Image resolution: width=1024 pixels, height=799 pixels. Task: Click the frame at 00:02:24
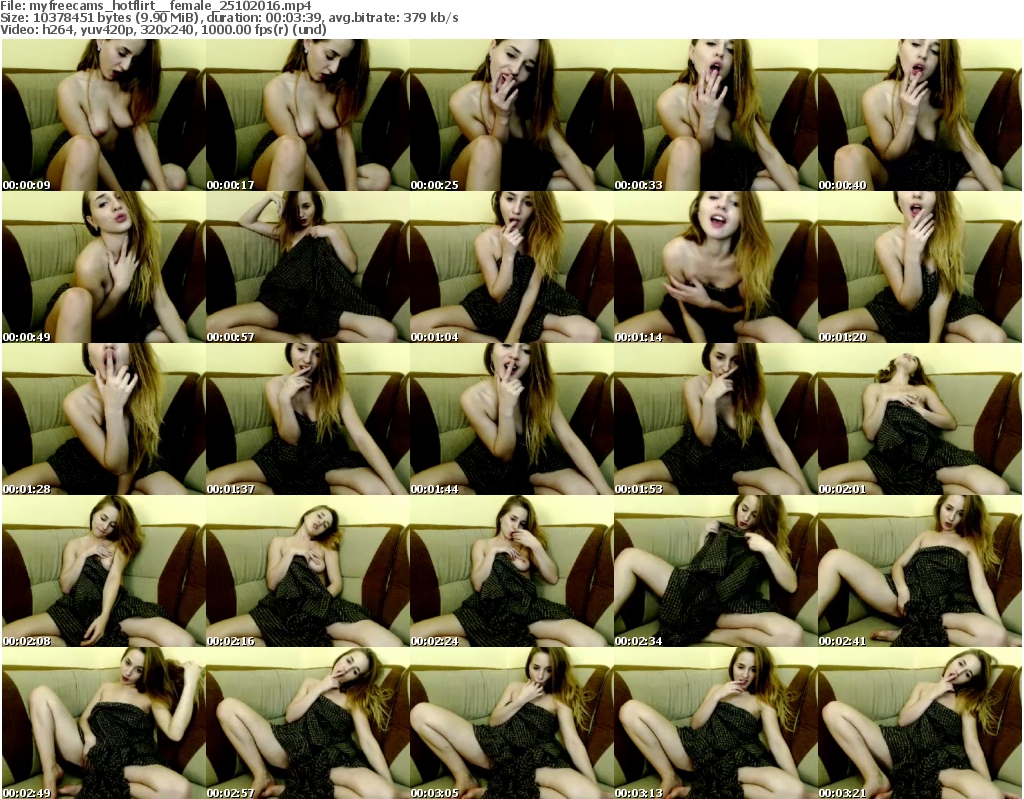(510, 572)
